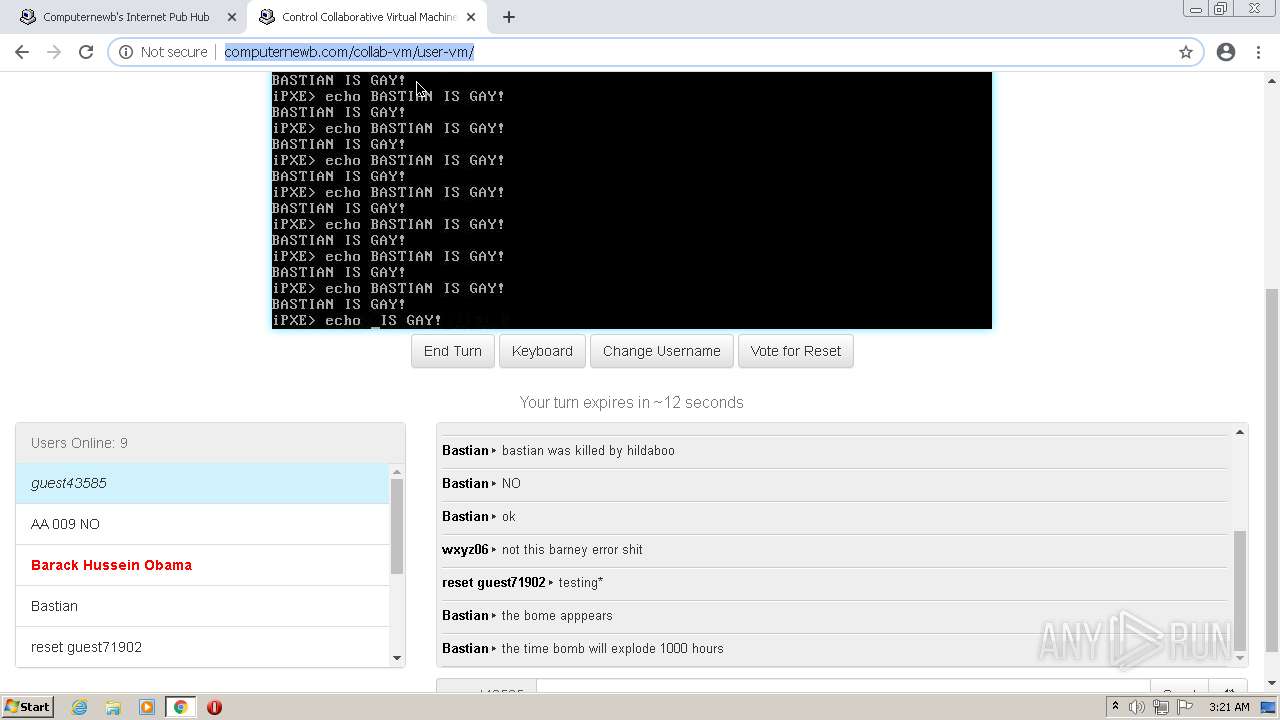1280x720 pixels.
Task: Click chat message 'ok' from Bastian
Action: [x=509, y=516]
